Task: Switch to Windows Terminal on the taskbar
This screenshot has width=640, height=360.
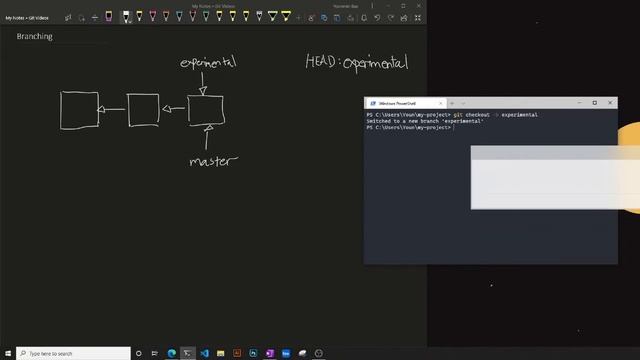Action: tap(188, 353)
